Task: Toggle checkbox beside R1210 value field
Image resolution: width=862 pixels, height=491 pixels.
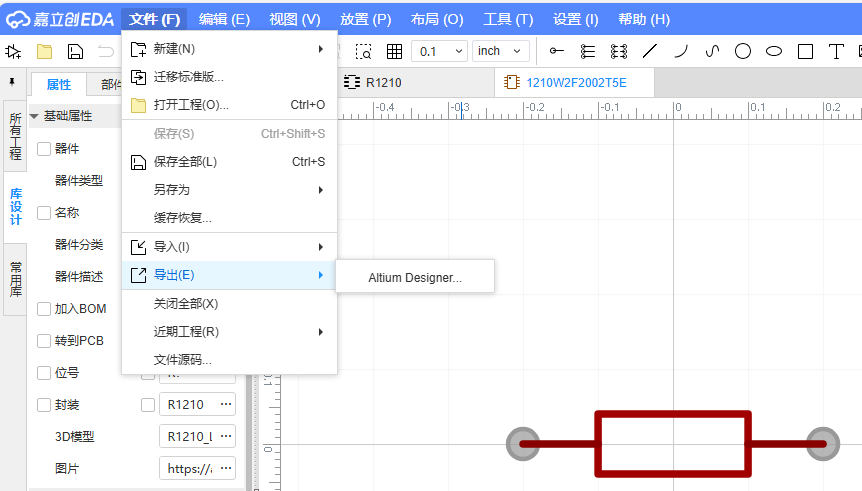Action: click(x=148, y=405)
